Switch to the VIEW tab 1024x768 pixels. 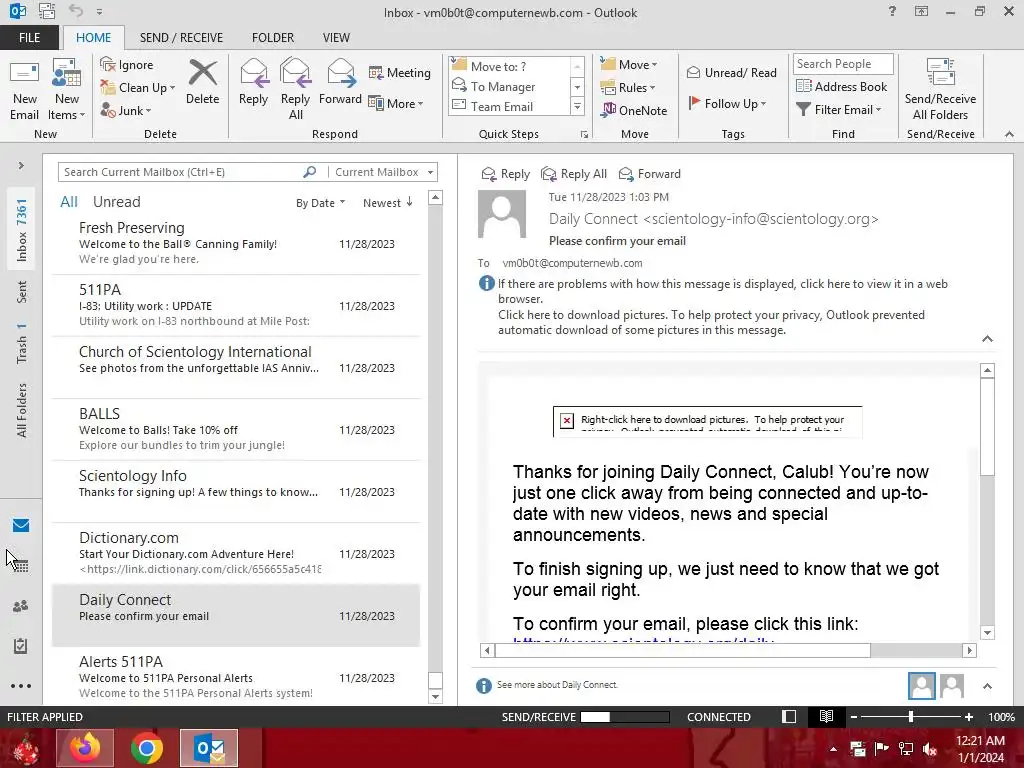(x=336, y=37)
